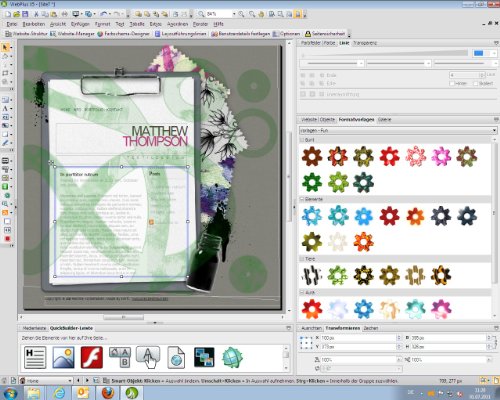
Task: Pick the picture QuickBuilder icon
Action: [63, 357]
